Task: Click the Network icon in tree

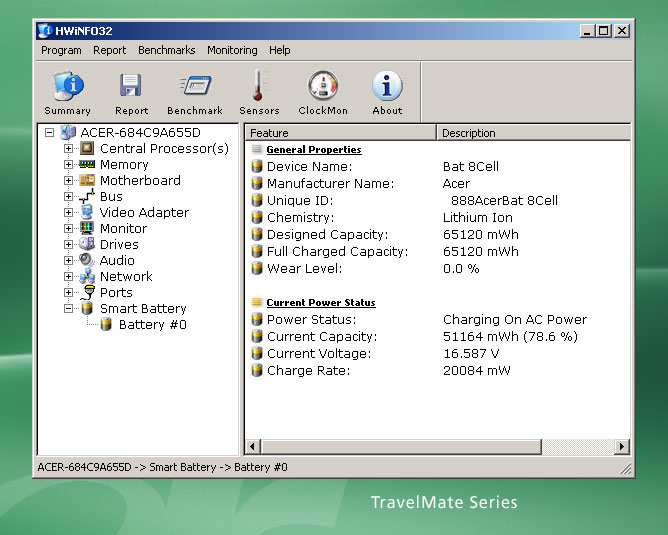Action: tap(87, 276)
